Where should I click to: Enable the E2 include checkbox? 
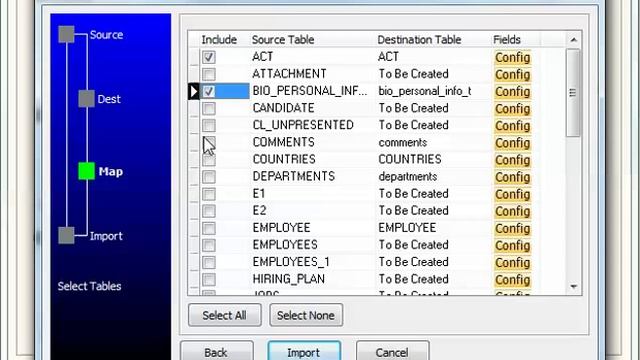point(209,211)
